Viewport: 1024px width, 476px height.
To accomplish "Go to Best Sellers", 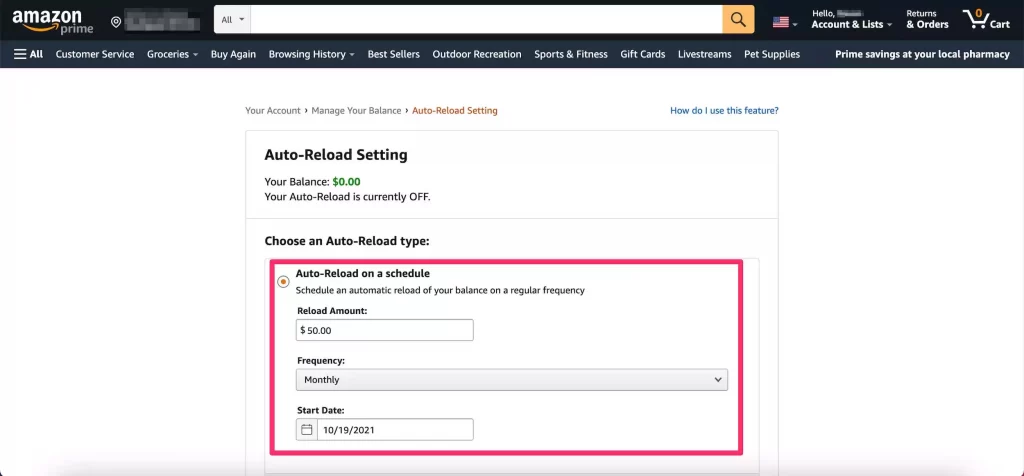I will (x=393, y=54).
